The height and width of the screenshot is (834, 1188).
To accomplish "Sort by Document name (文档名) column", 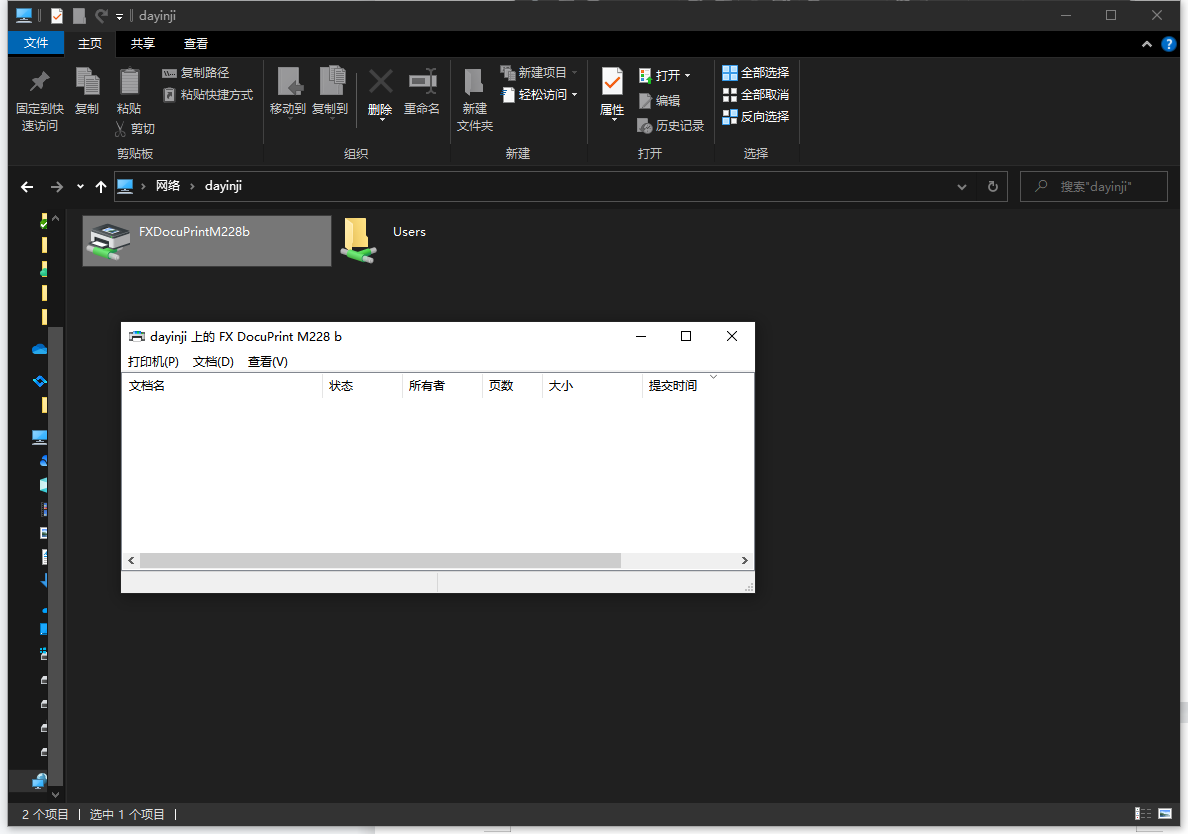I will (222, 386).
